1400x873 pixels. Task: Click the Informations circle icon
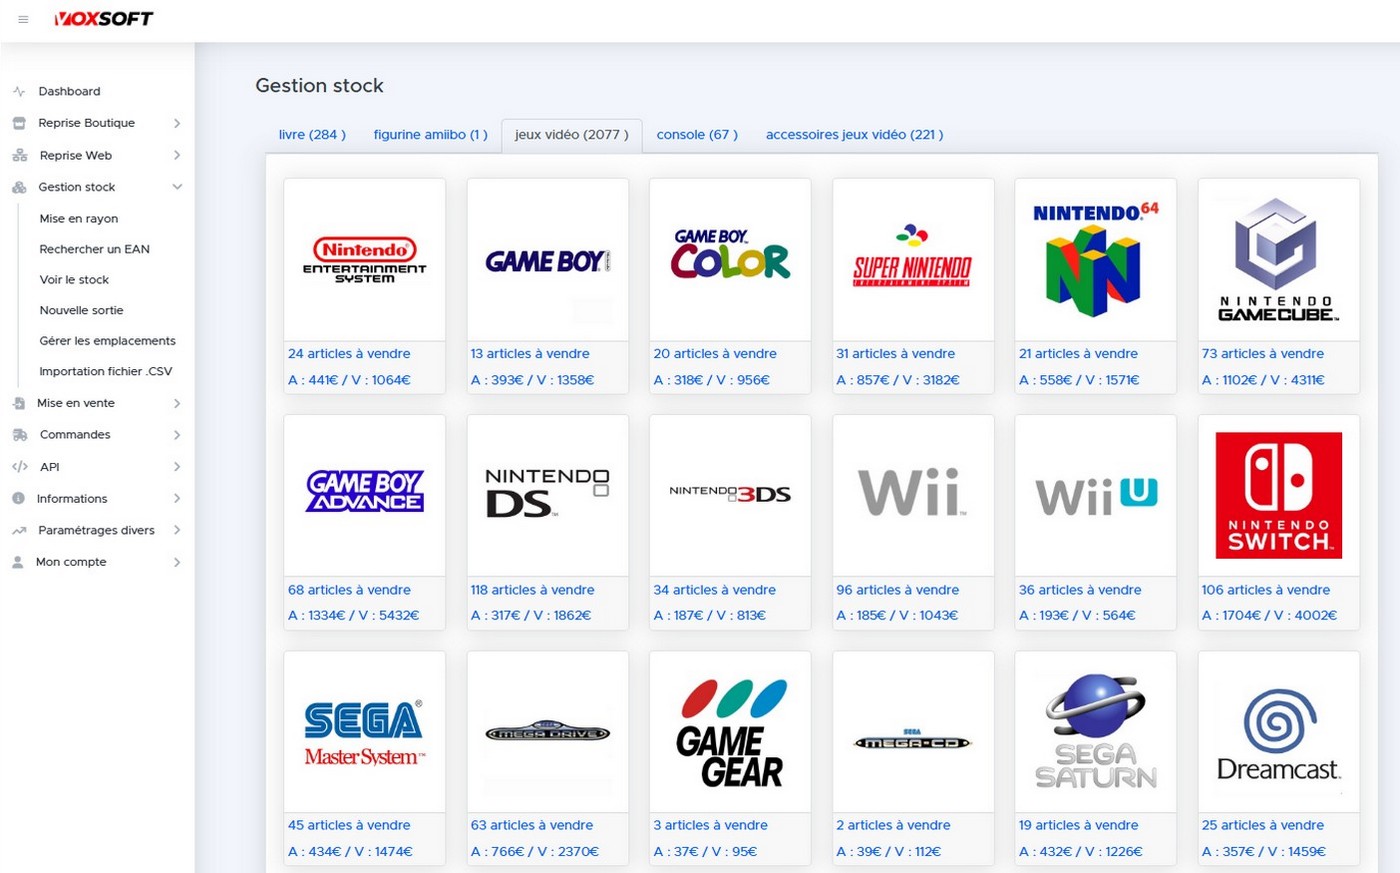click(x=18, y=499)
